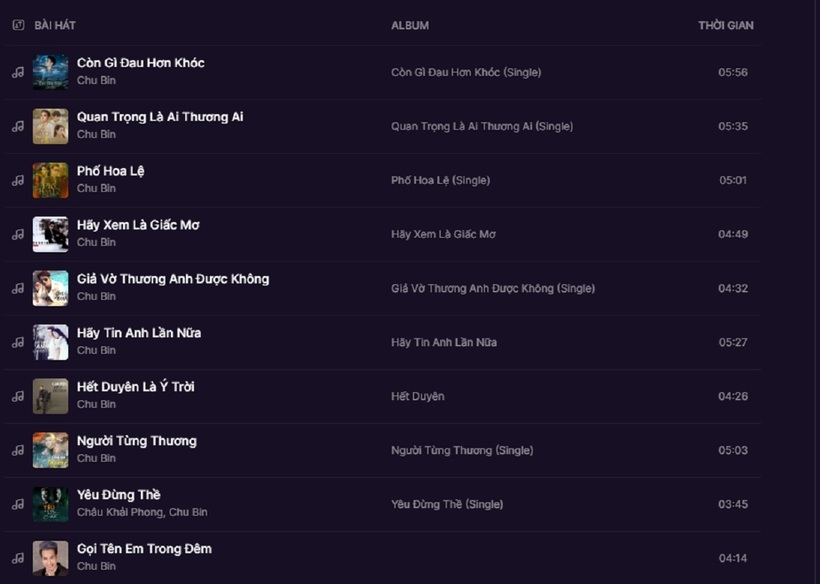Screen dimensions: 820x584
Task: Open album link Còn Gì Đau Hơn Khóc (Single)
Action: (466, 72)
